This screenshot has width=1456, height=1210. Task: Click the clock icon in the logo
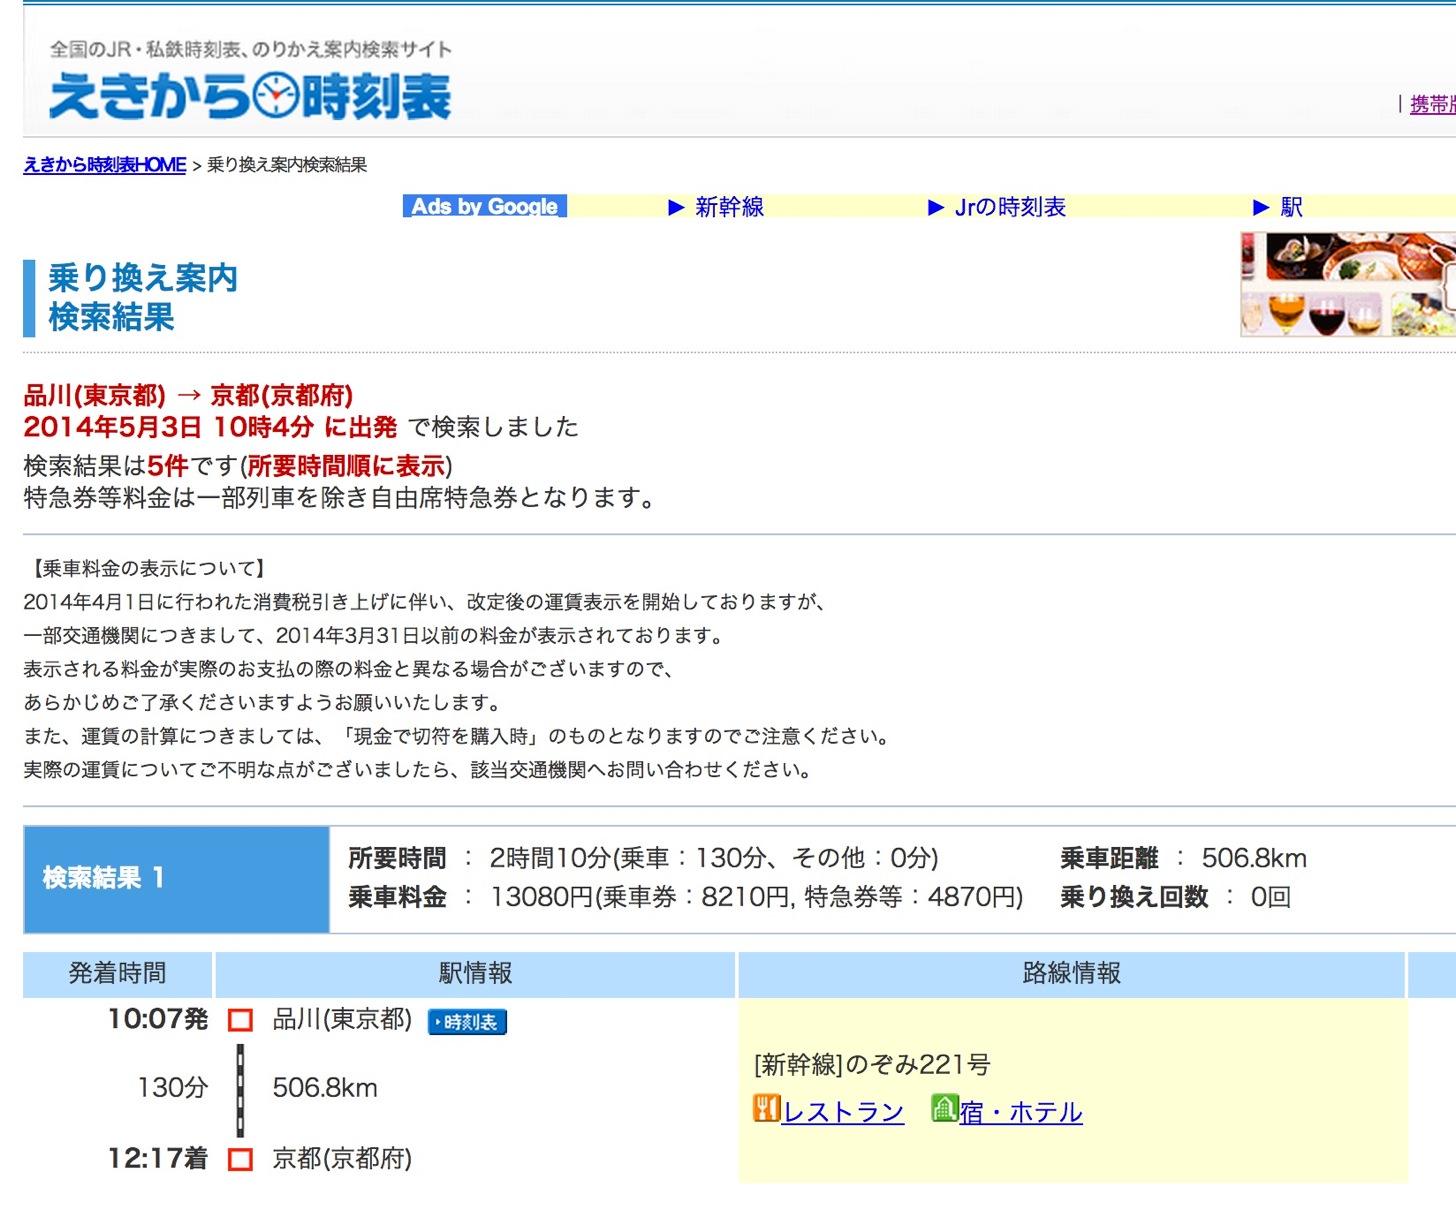[275, 96]
